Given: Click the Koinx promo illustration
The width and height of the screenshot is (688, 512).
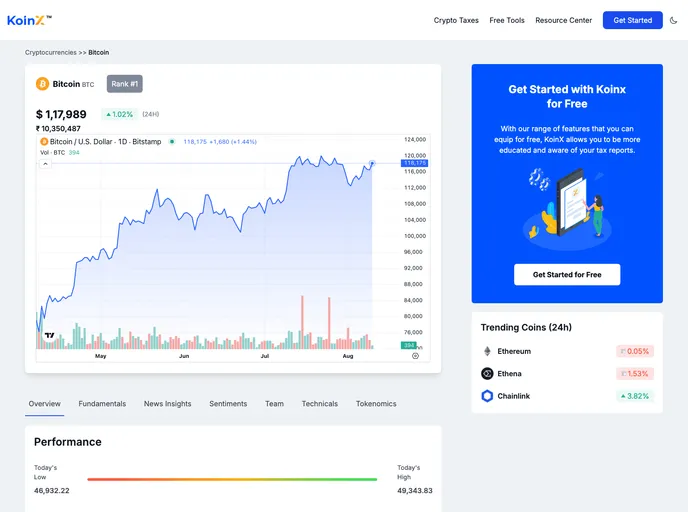Looking at the screenshot, I should (567, 209).
